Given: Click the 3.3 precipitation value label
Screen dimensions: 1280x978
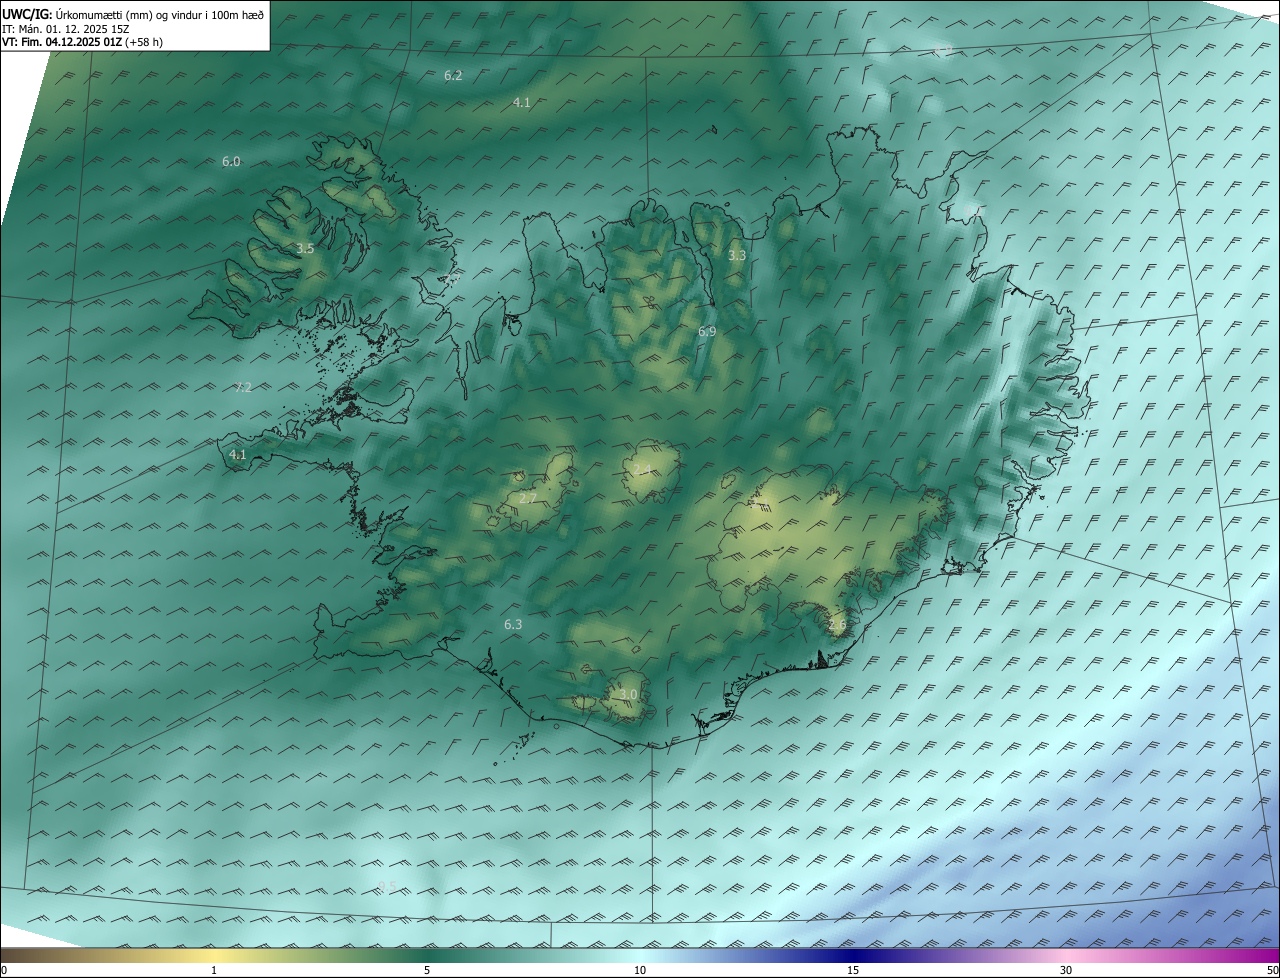Looking at the screenshot, I should point(737,256).
